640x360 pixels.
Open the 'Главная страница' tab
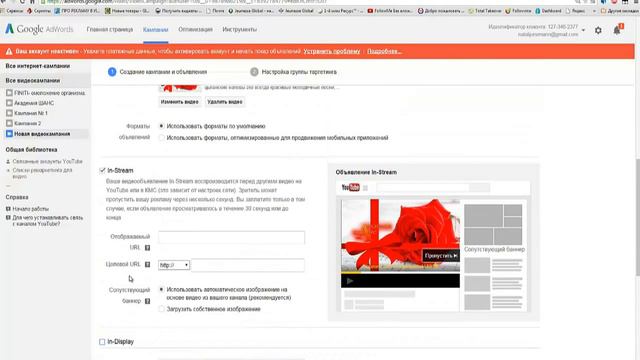[109, 29]
